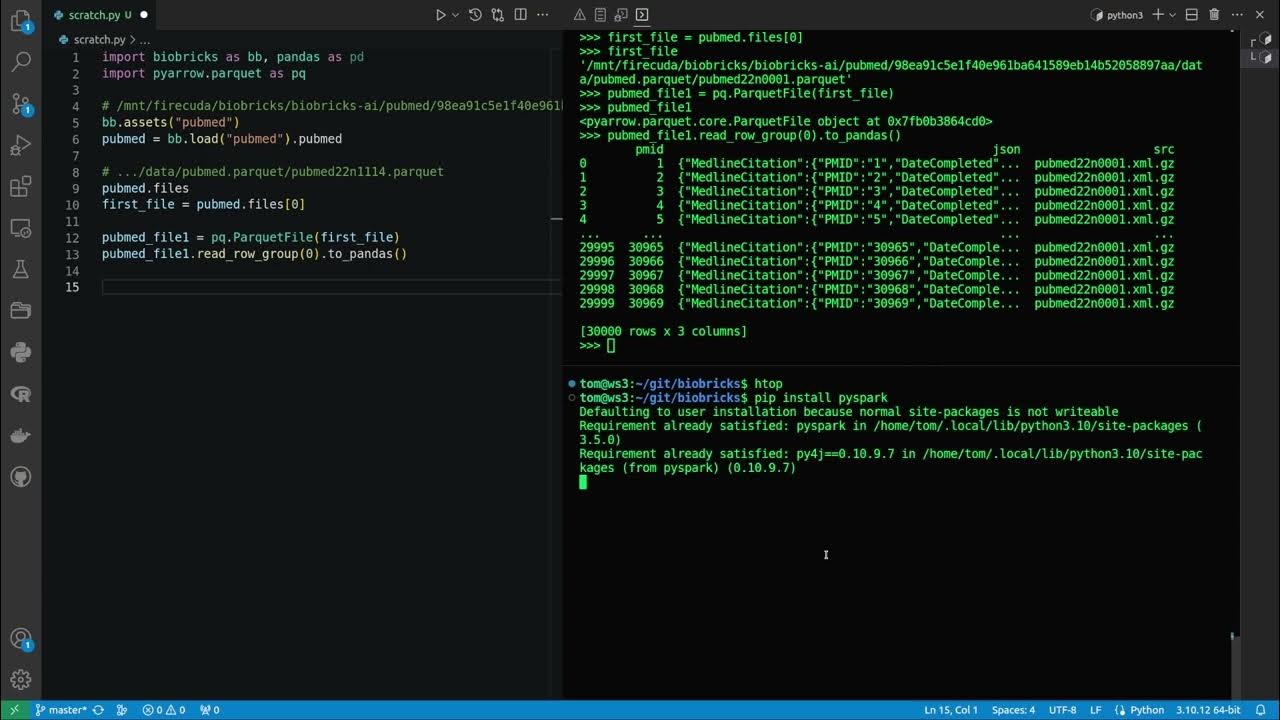This screenshot has height=720, width=1280.
Task: Click the graph icon beside sync in status bar
Action: [122, 710]
